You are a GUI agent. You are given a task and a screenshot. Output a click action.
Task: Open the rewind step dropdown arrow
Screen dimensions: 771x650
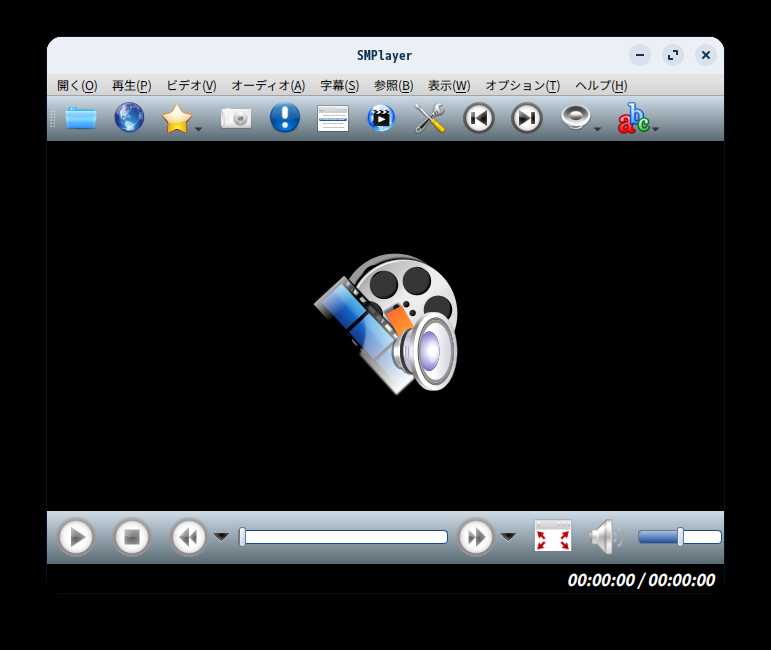click(x=221, y=536)
